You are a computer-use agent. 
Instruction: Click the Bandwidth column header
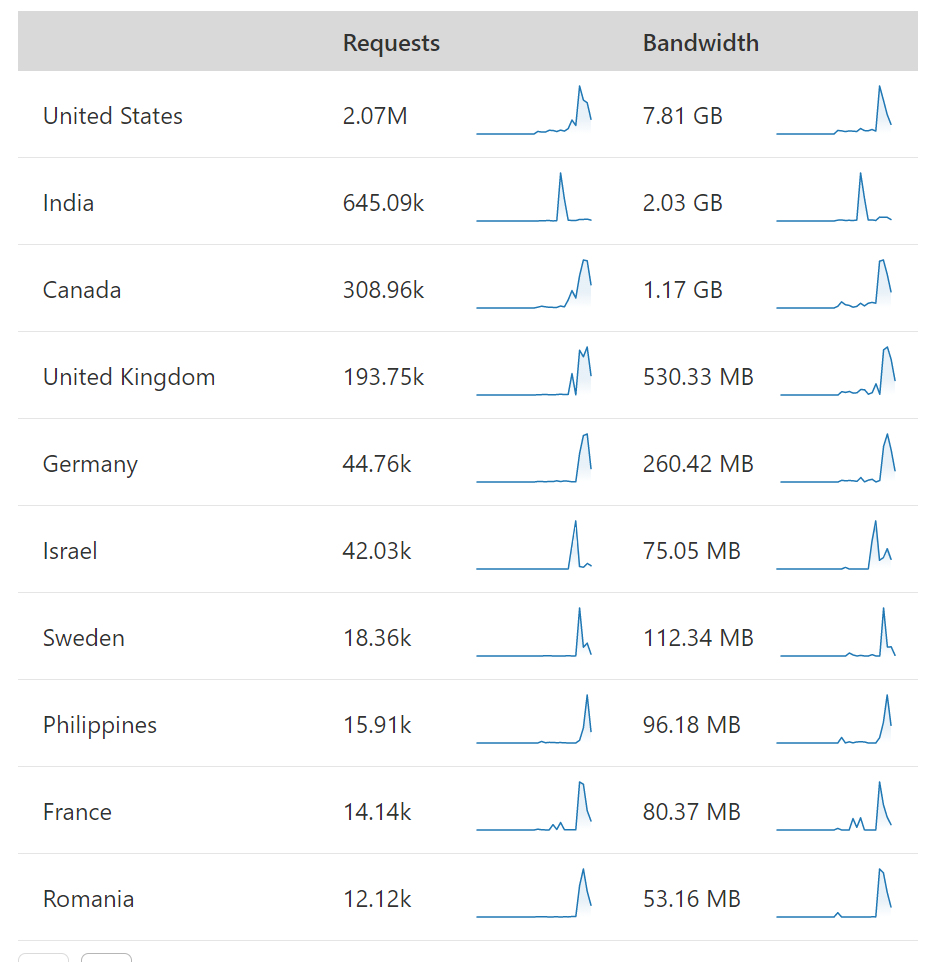(x=701, y=43)
